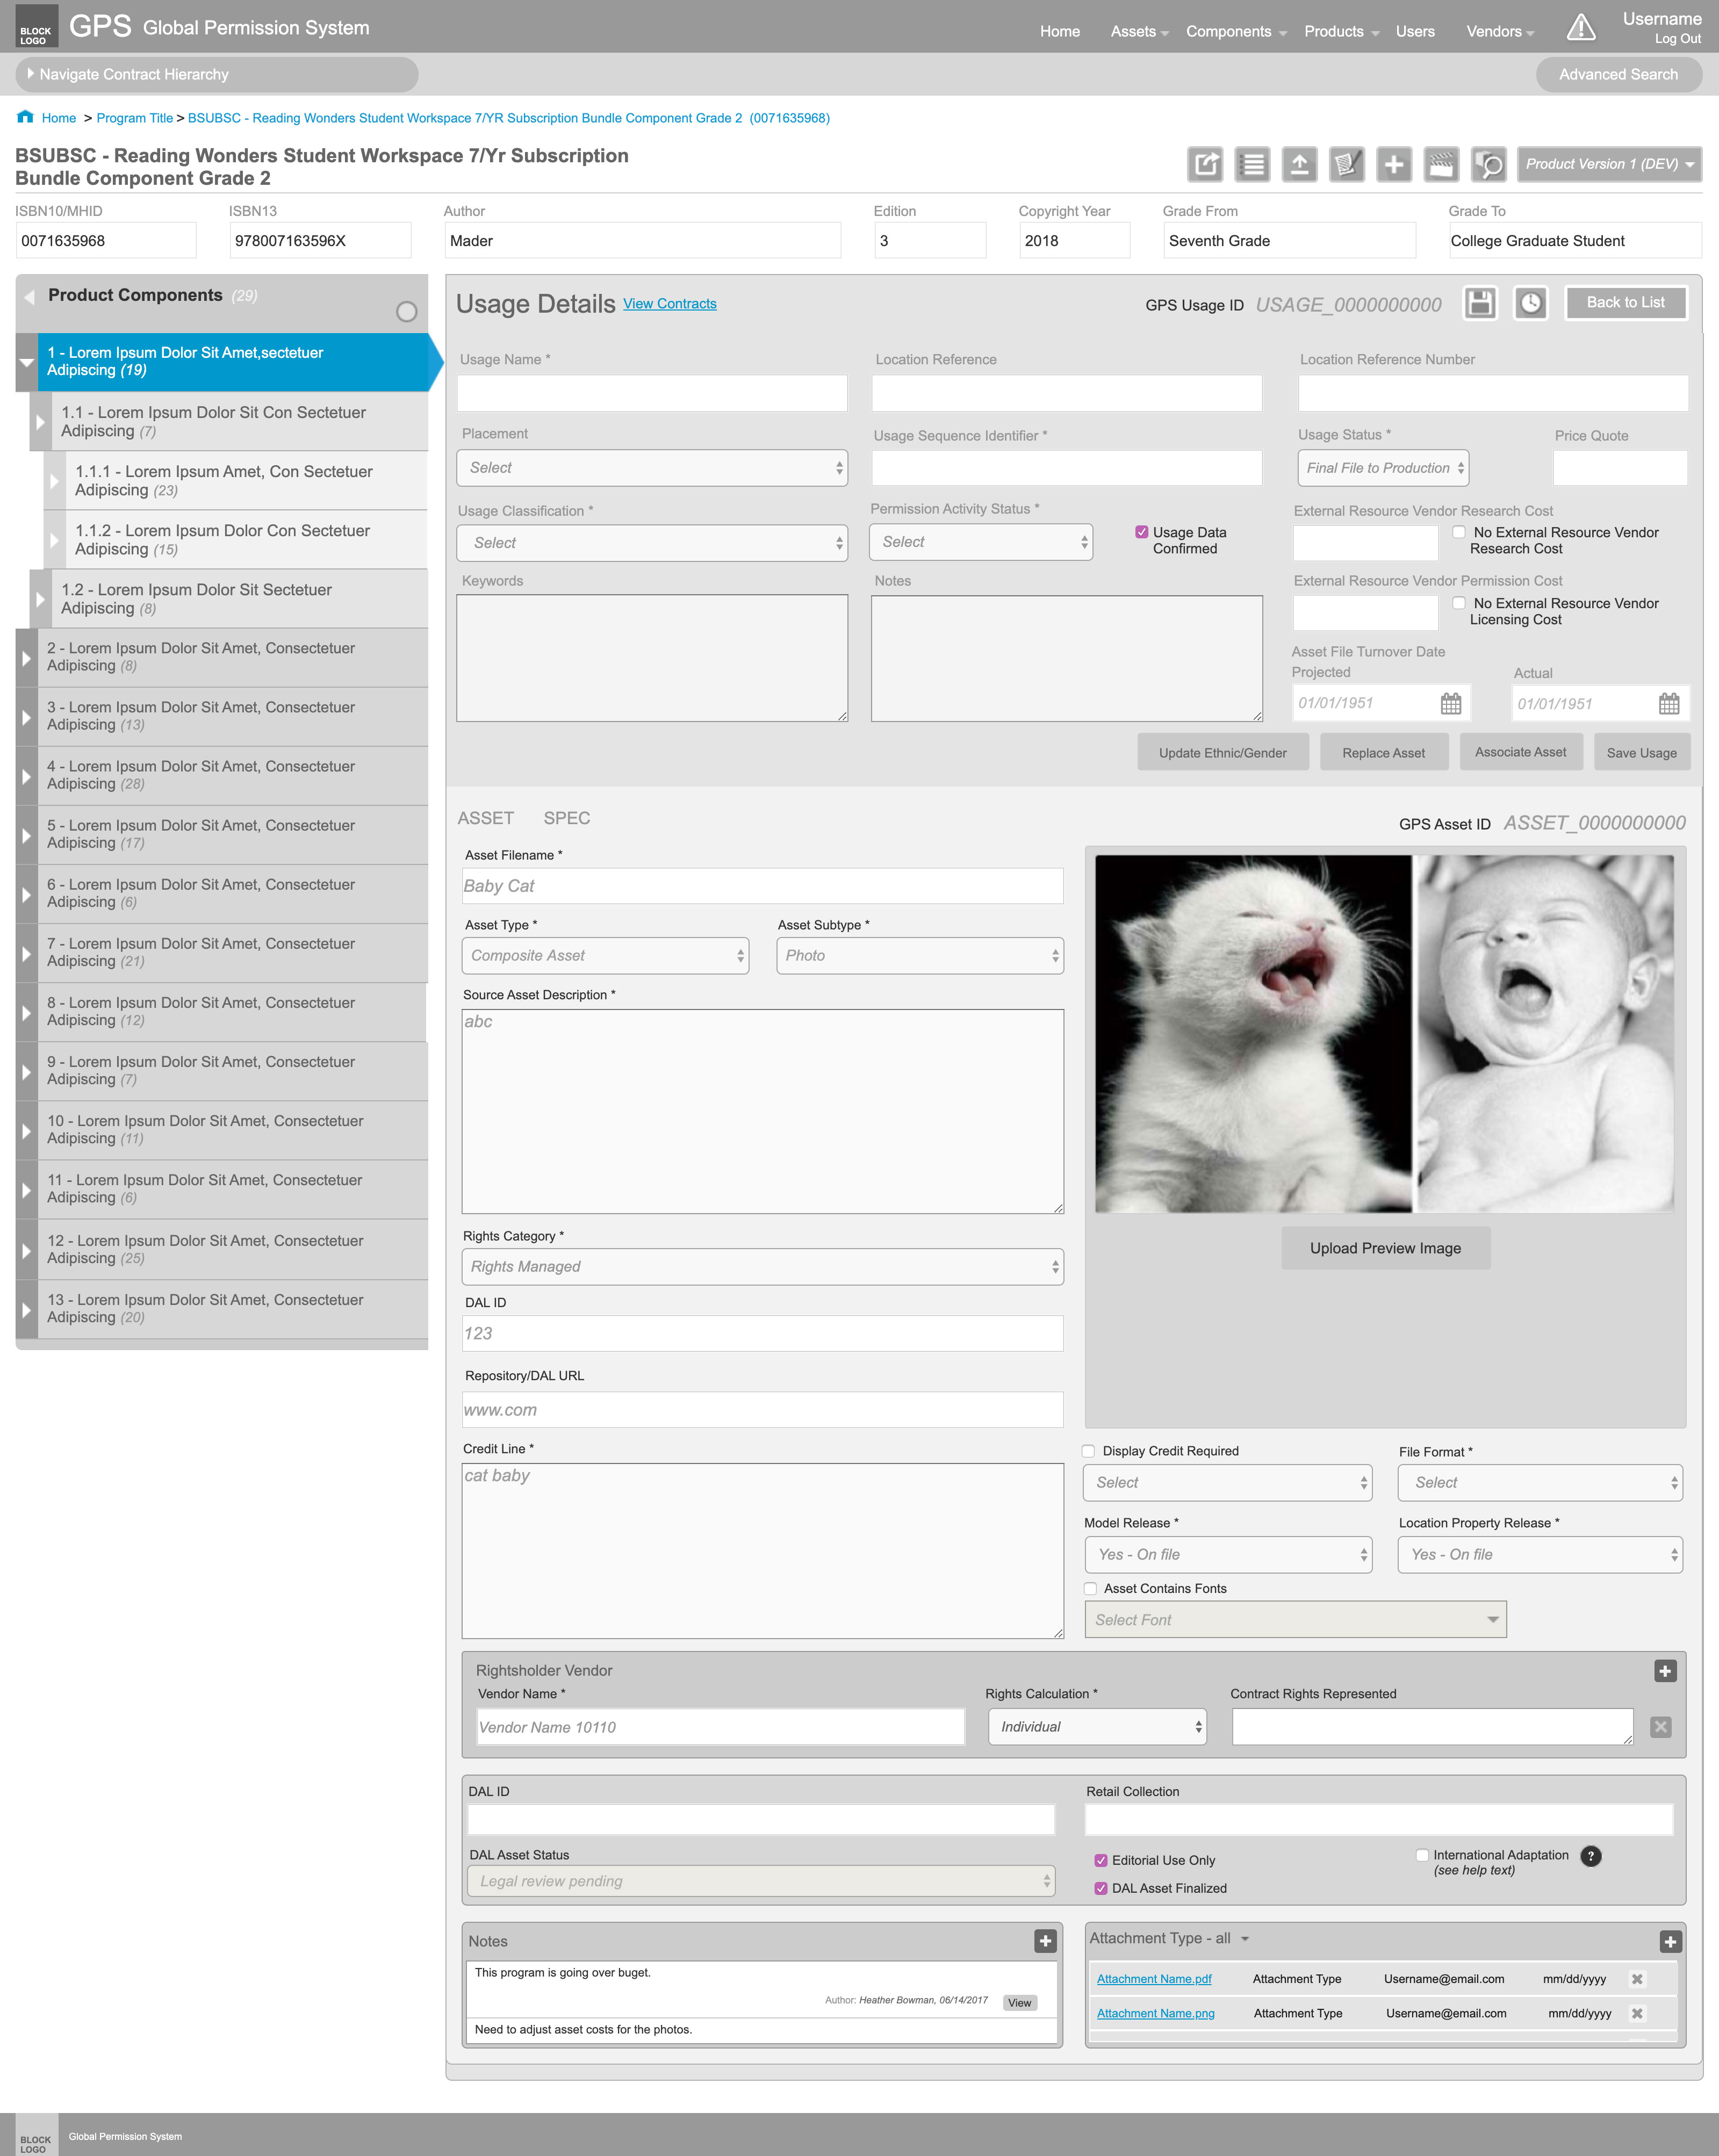Viewport: 1719px width, 2156px height.
Task: Click the Usage Name input field
Action: (x=652, y=393)
